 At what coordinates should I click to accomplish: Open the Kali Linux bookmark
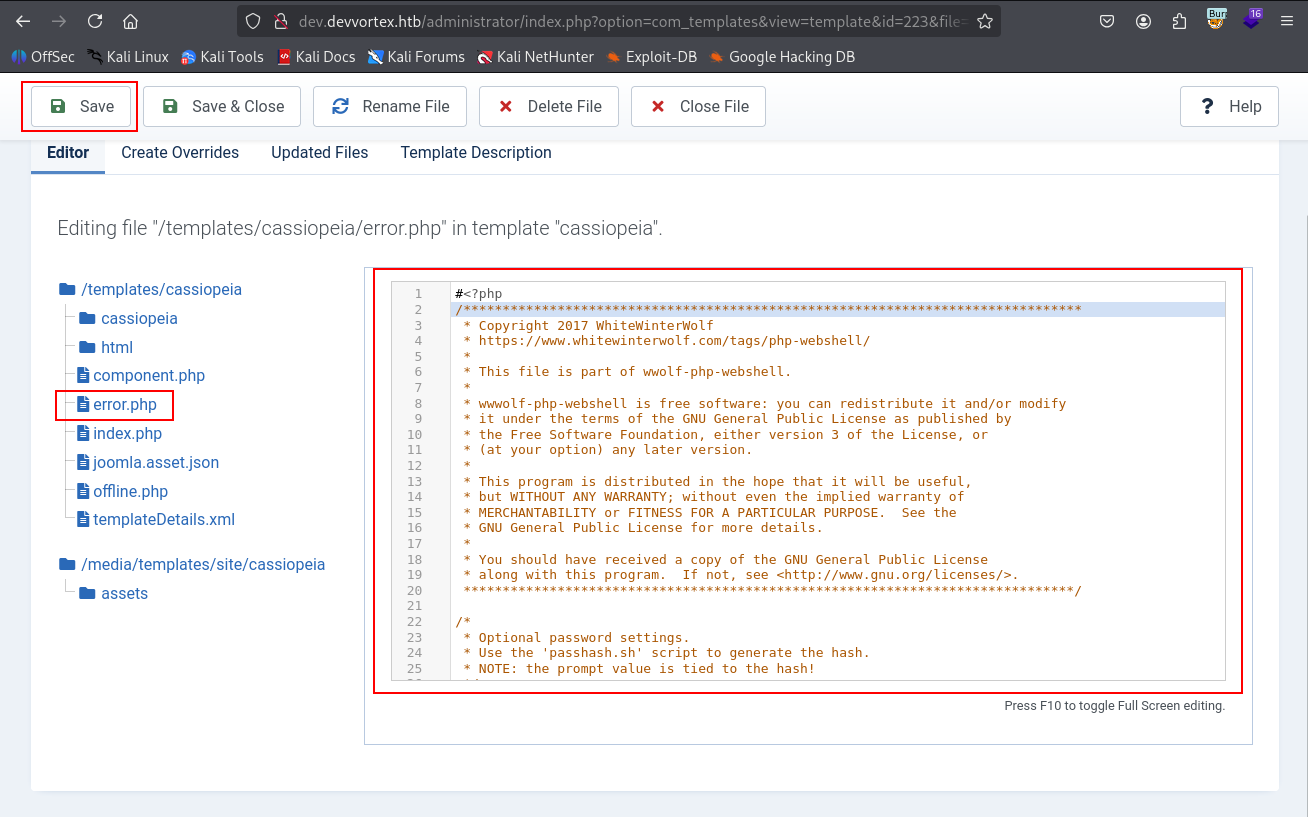127,57
